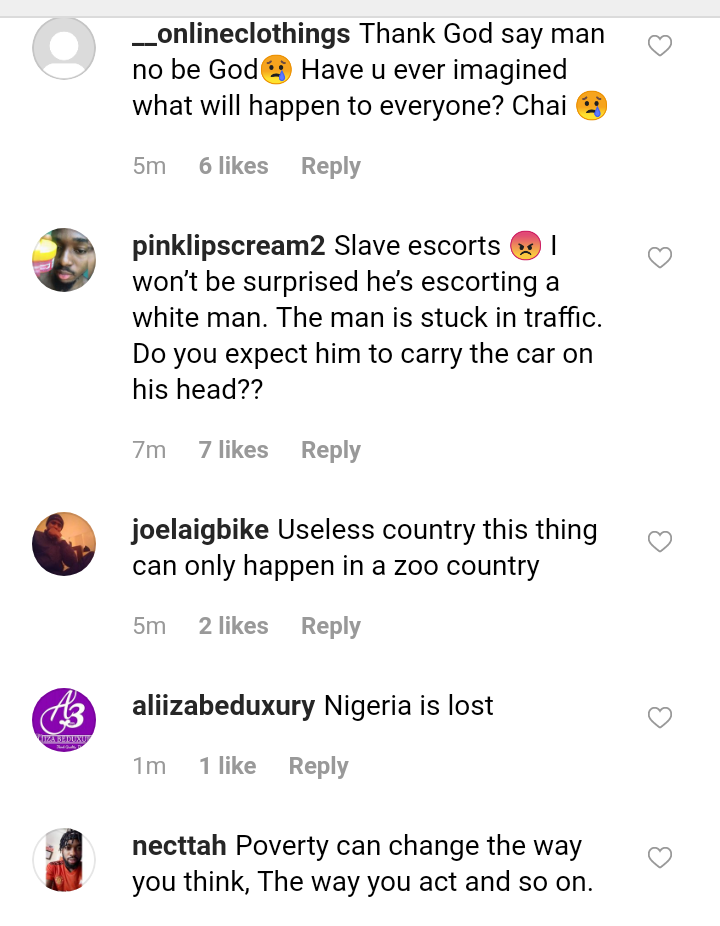720x926 pixels.
Task: View the 2 likes on joelaigbike's comment
Action: pyautogui.click(x=233, y=626)
